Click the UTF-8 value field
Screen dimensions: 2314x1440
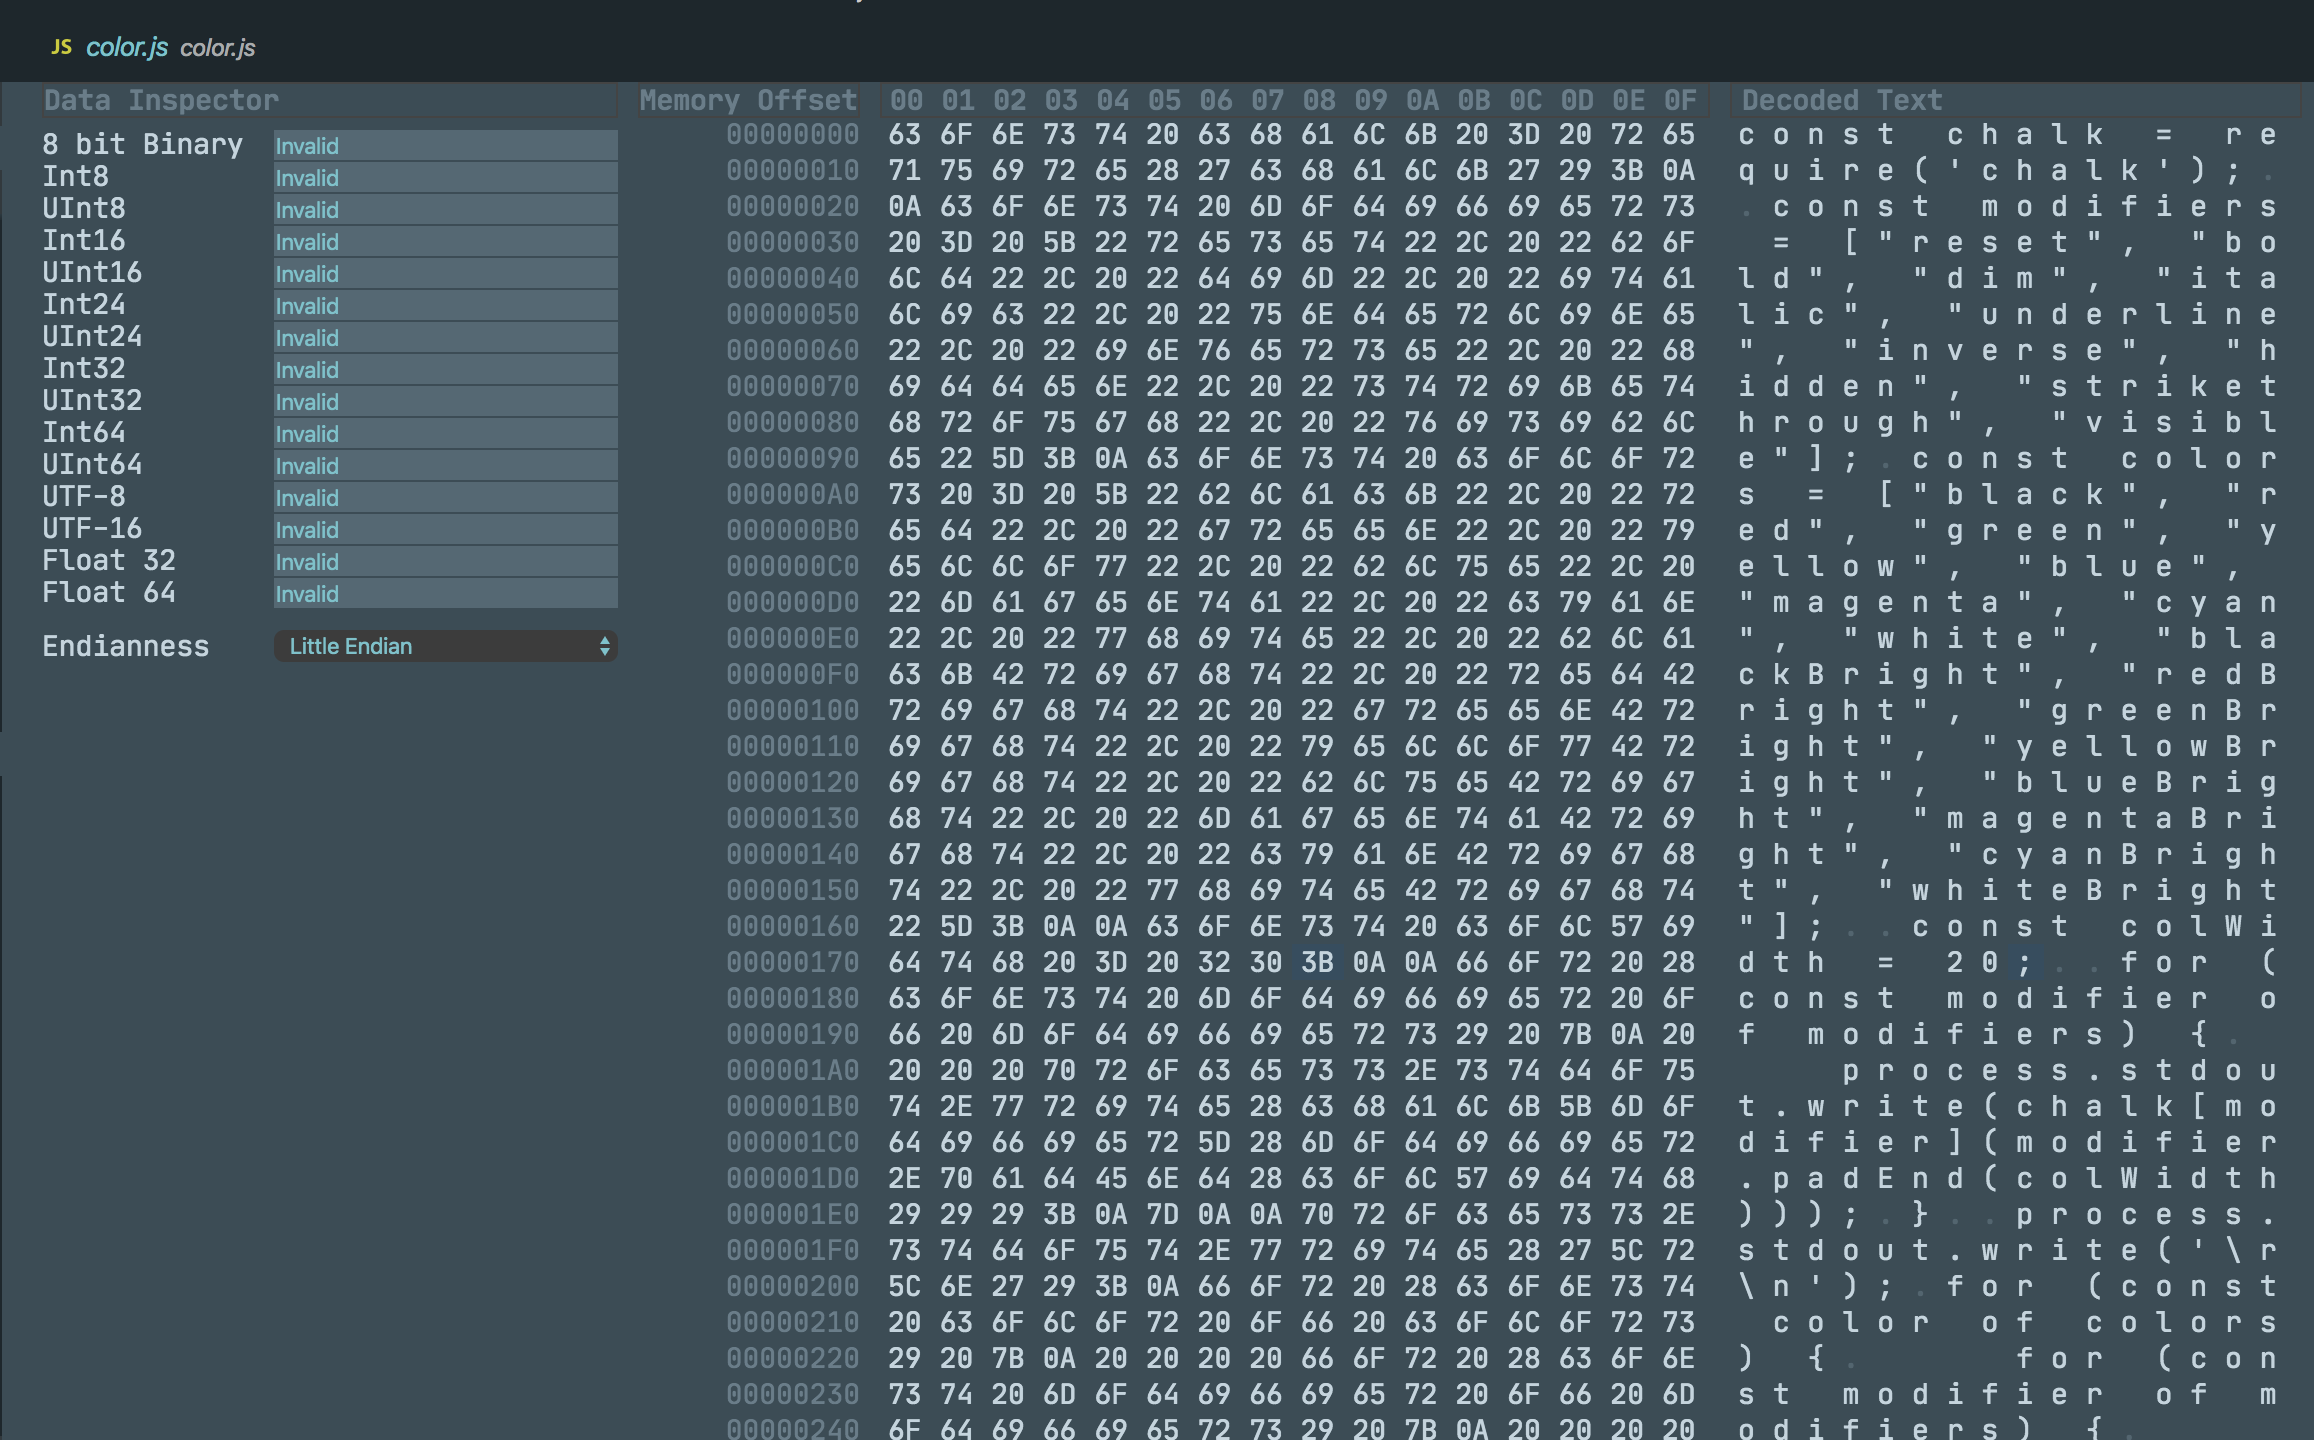pyautogui.click(x=445, y=497)
